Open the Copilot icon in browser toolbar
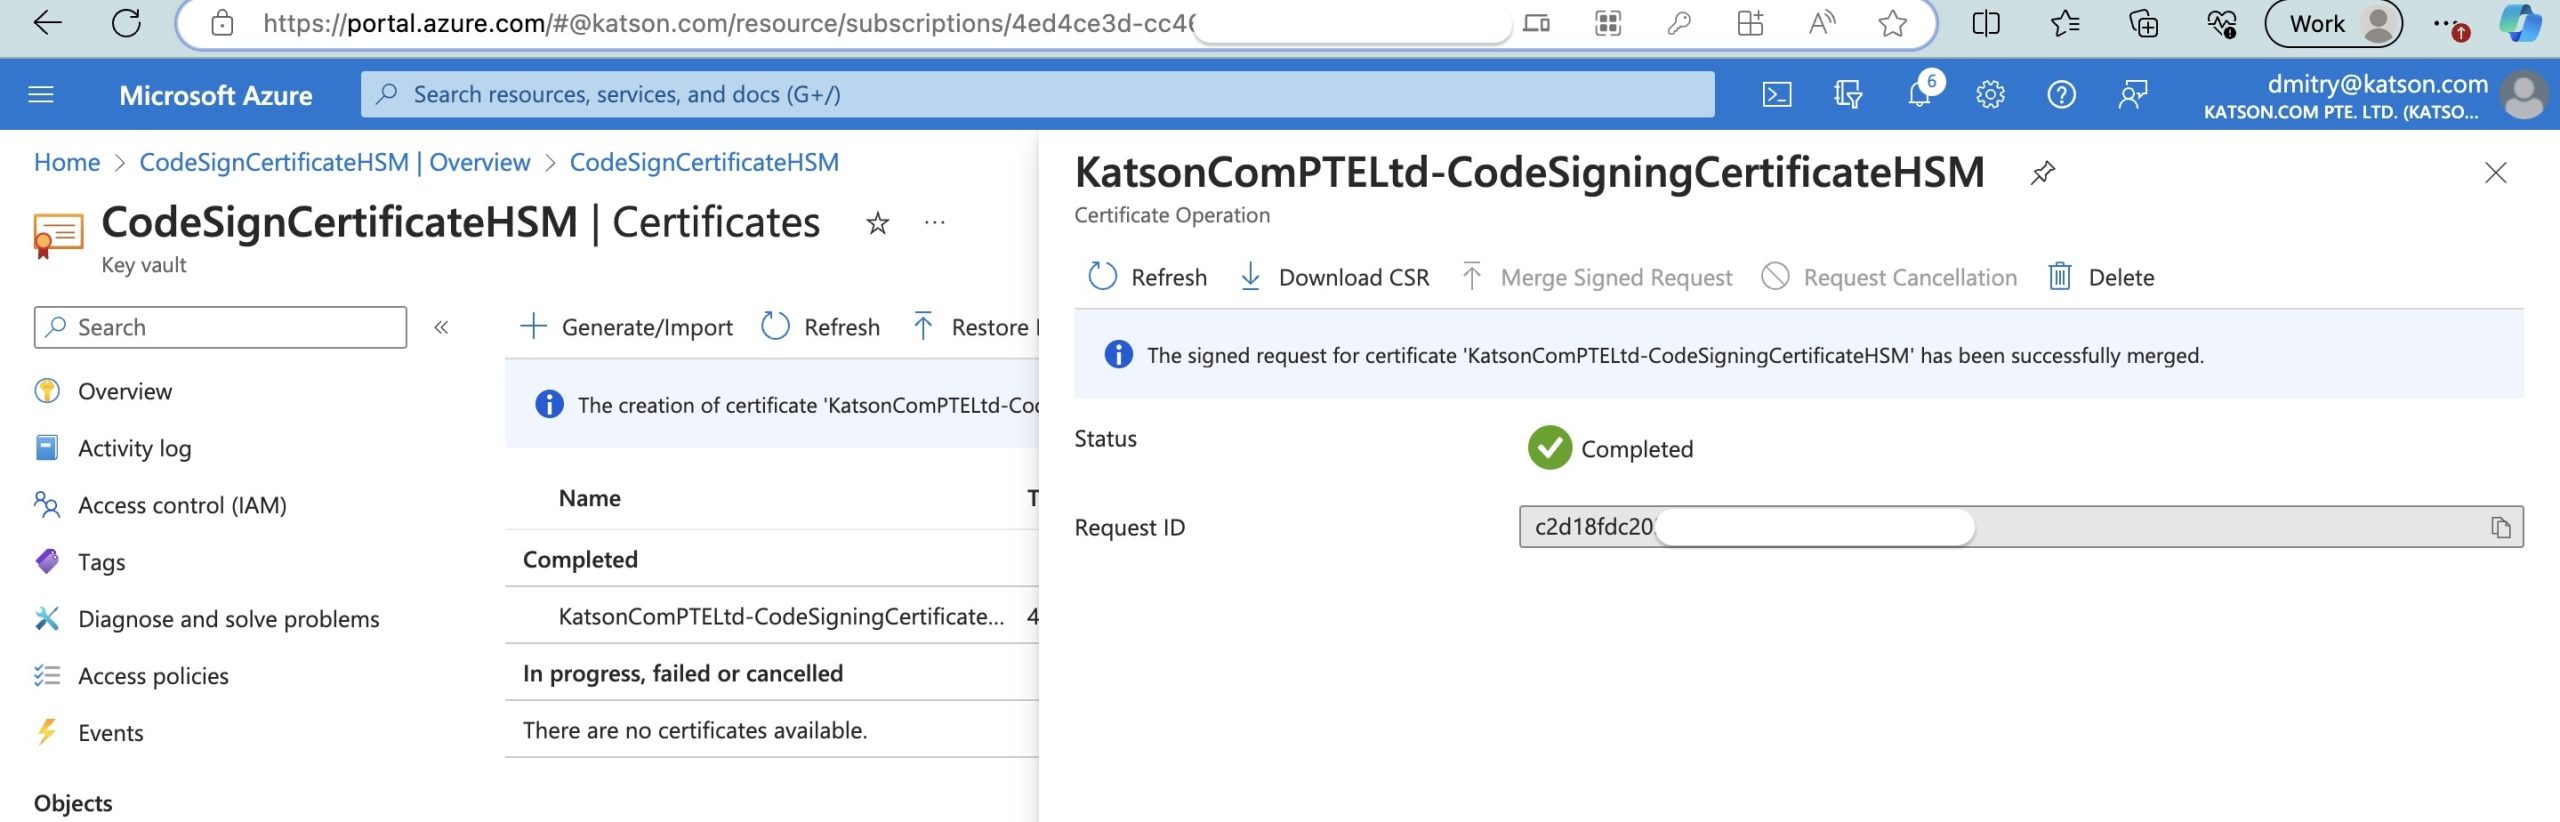Viewport: 2560px width, 822px height. pyautogui.click(x=2520, y=23)
